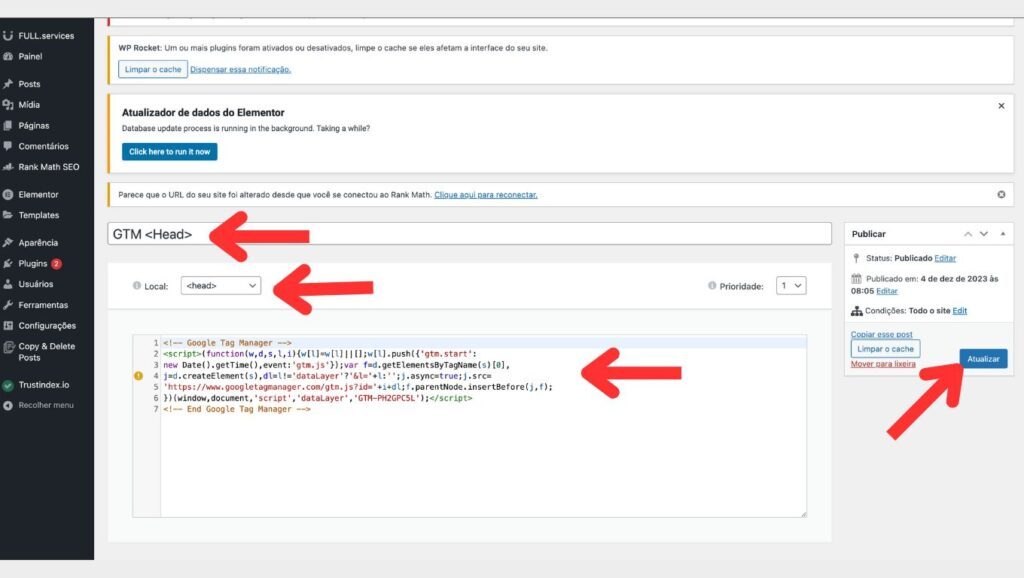This screenshot has height=578, width=1024.
Task: Click the Configurações settings icon
Action: (8, 325)
